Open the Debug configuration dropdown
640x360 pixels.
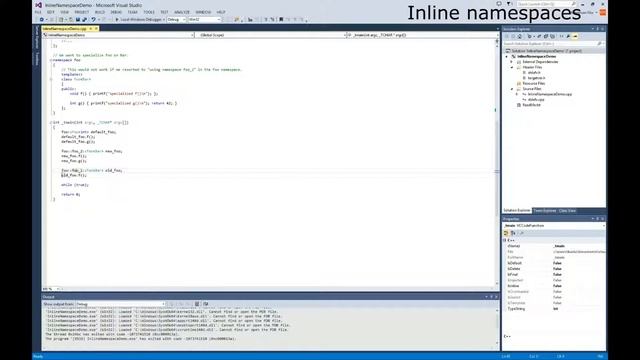coord(176,19)
